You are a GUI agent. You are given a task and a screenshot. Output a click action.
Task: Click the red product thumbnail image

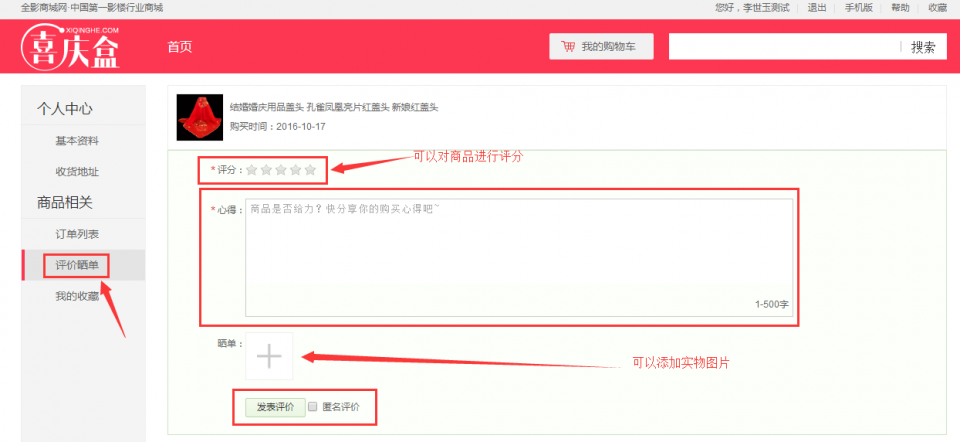coord(199,117)
